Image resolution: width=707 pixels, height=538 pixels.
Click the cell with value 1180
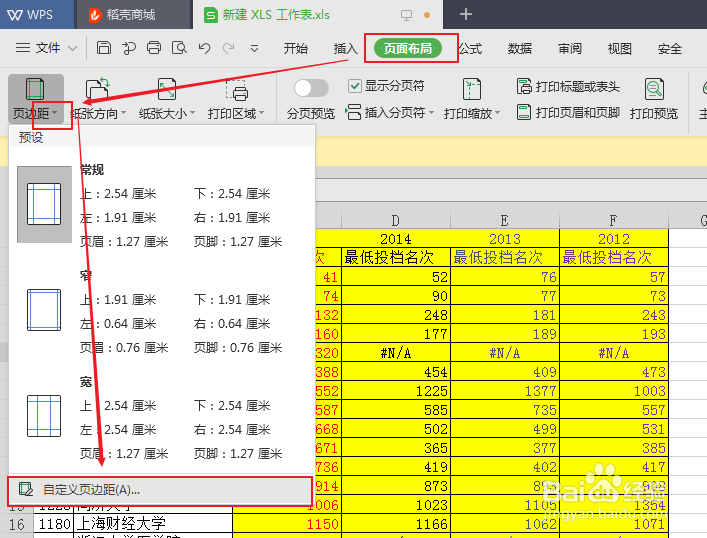point(54,524)
